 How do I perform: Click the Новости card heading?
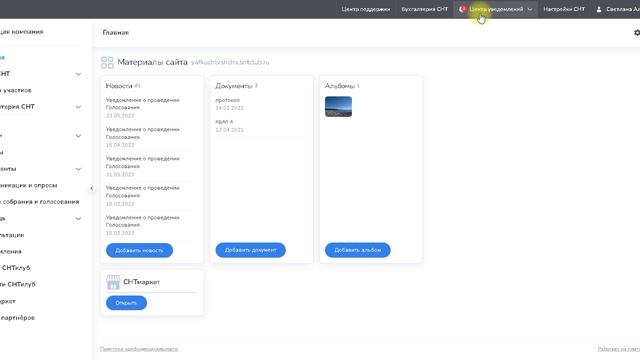coord(119,86)
